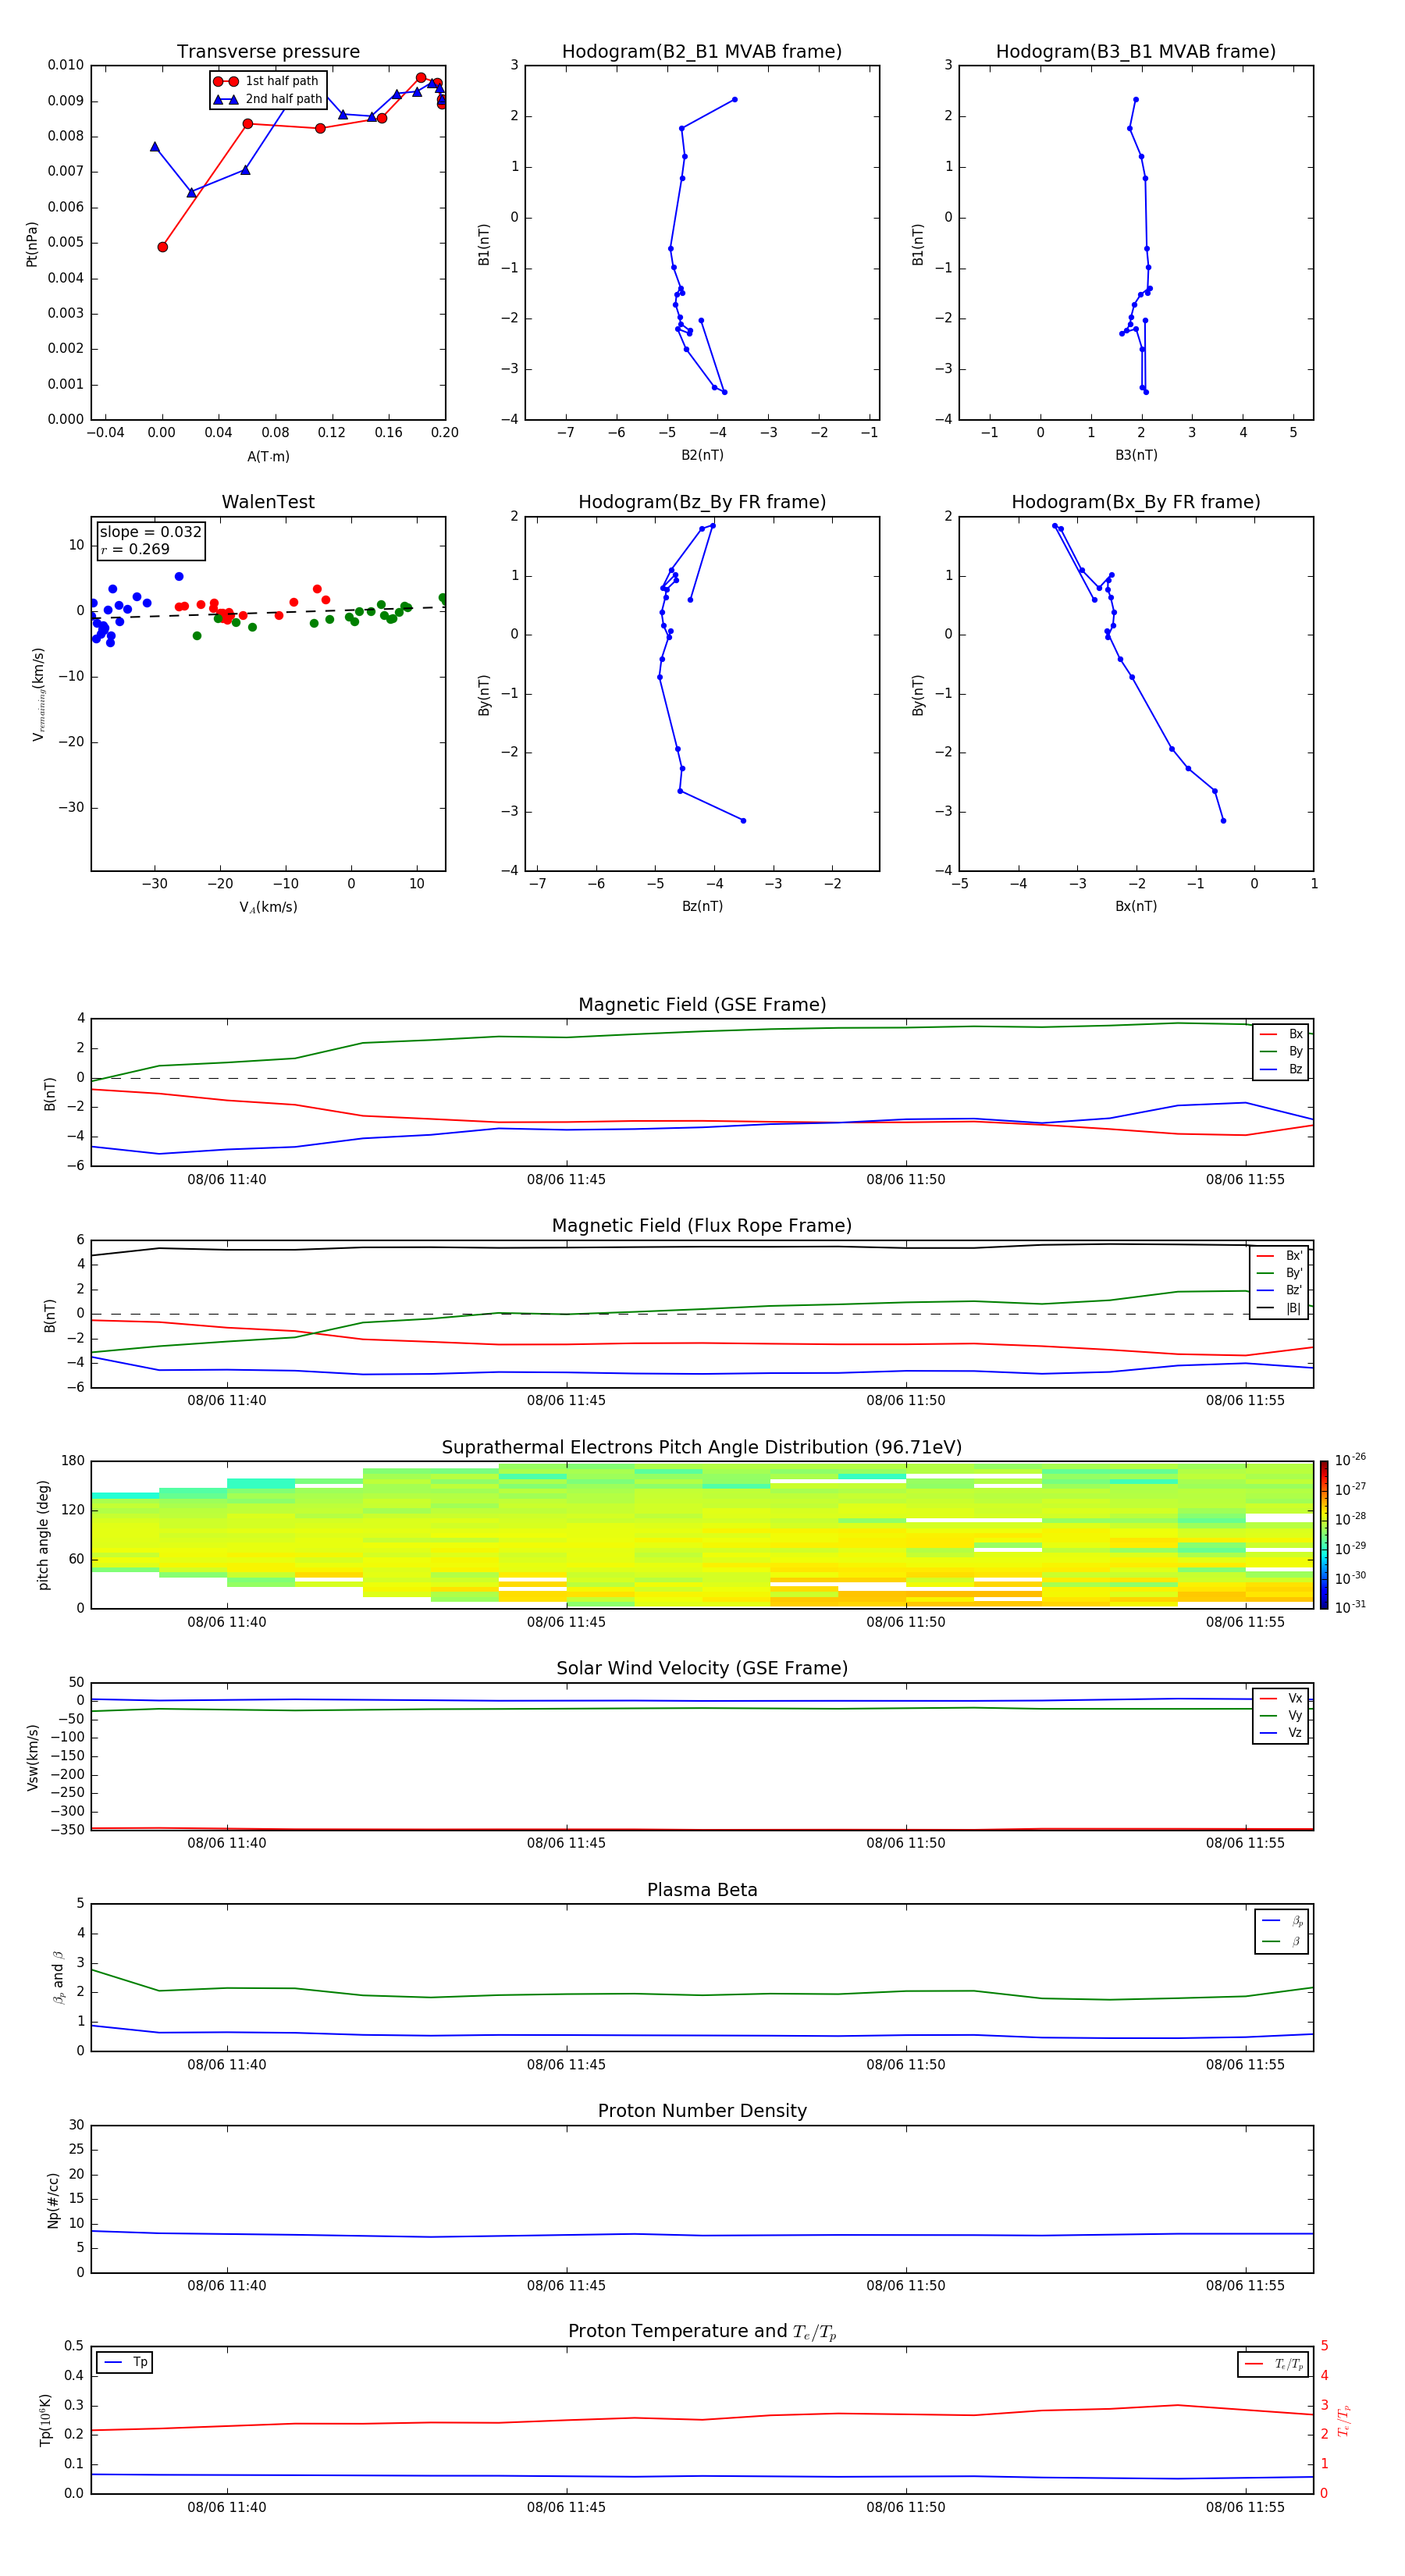Viewport: 1405px width, 2576px height.
Task: Click the 'slope = 0.032' annotation
Action: (x=151, y=532)
